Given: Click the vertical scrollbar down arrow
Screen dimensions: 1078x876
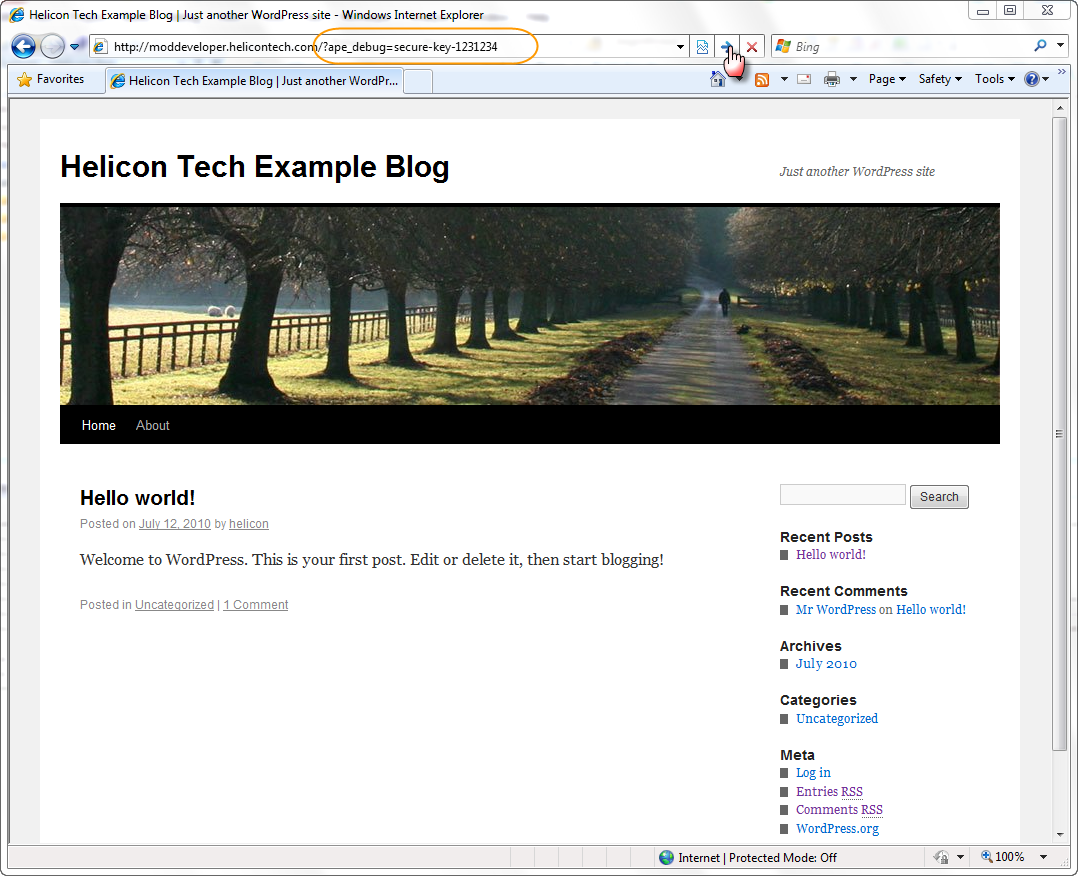Looking at the screenshot, I should [1059, 835].
